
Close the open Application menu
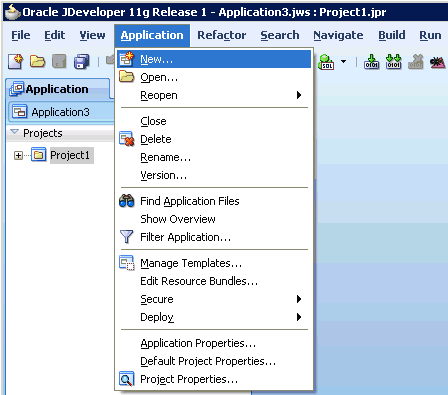(x=152, y=35)
